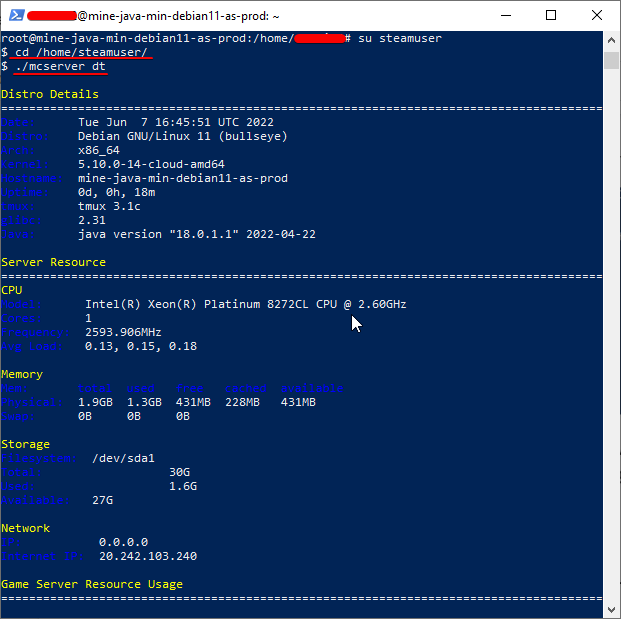Click the physical used memory '1.3GB'
Screen dimensions: 621x619
coord(144,402)
